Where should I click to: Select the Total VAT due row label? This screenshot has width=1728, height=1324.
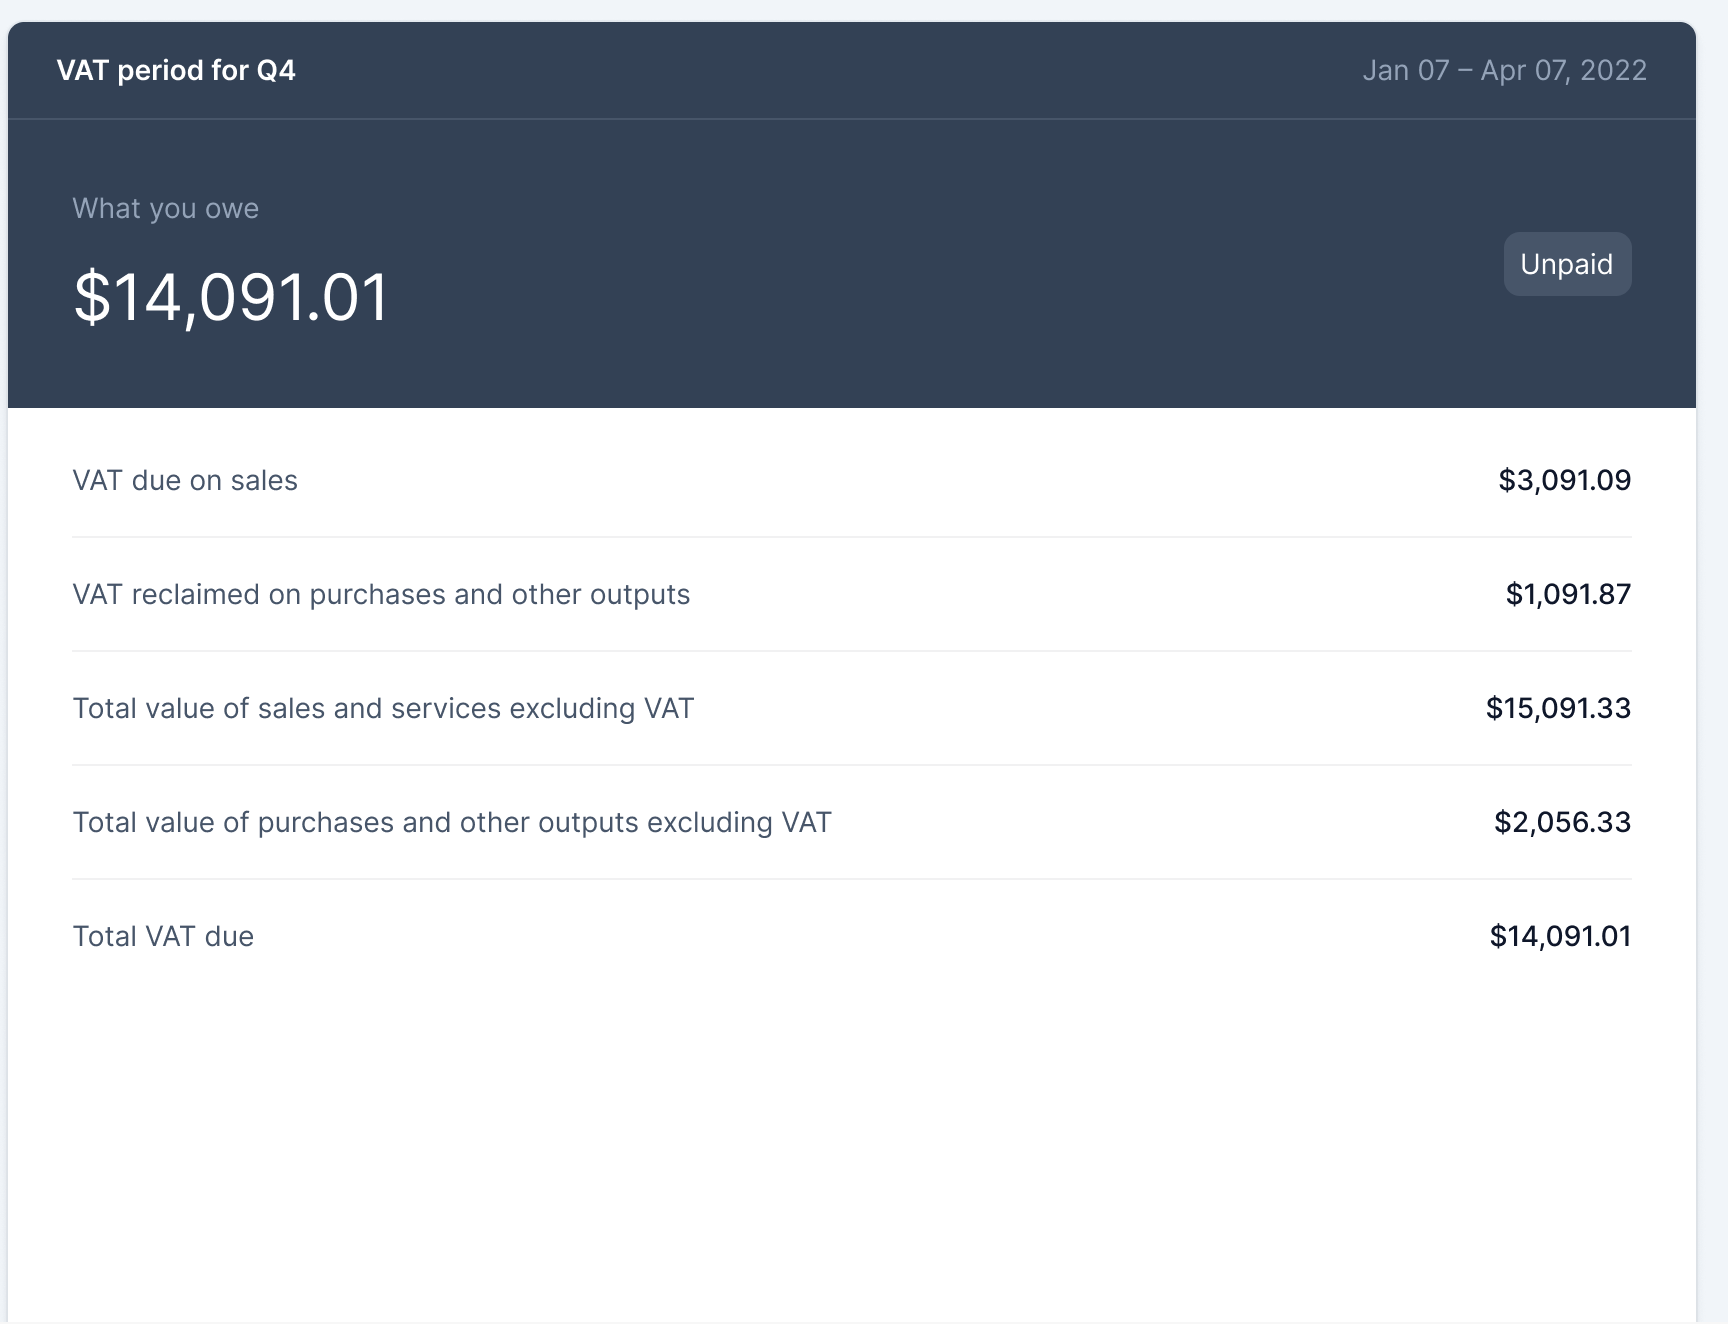coord(163,936)
